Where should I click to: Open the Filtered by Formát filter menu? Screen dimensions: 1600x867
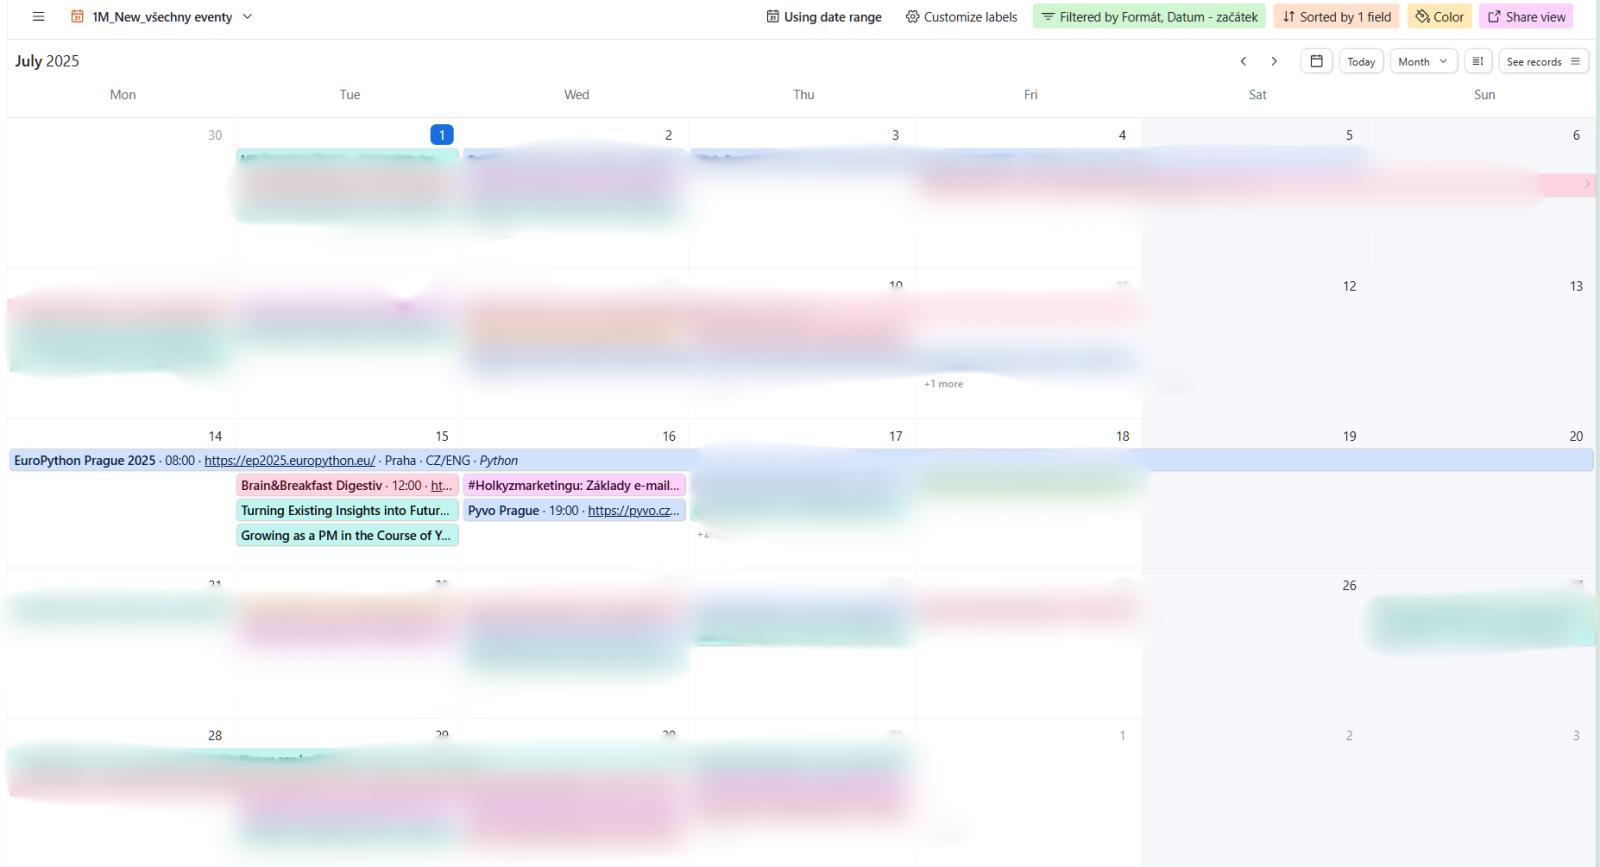coord(1149,17)
